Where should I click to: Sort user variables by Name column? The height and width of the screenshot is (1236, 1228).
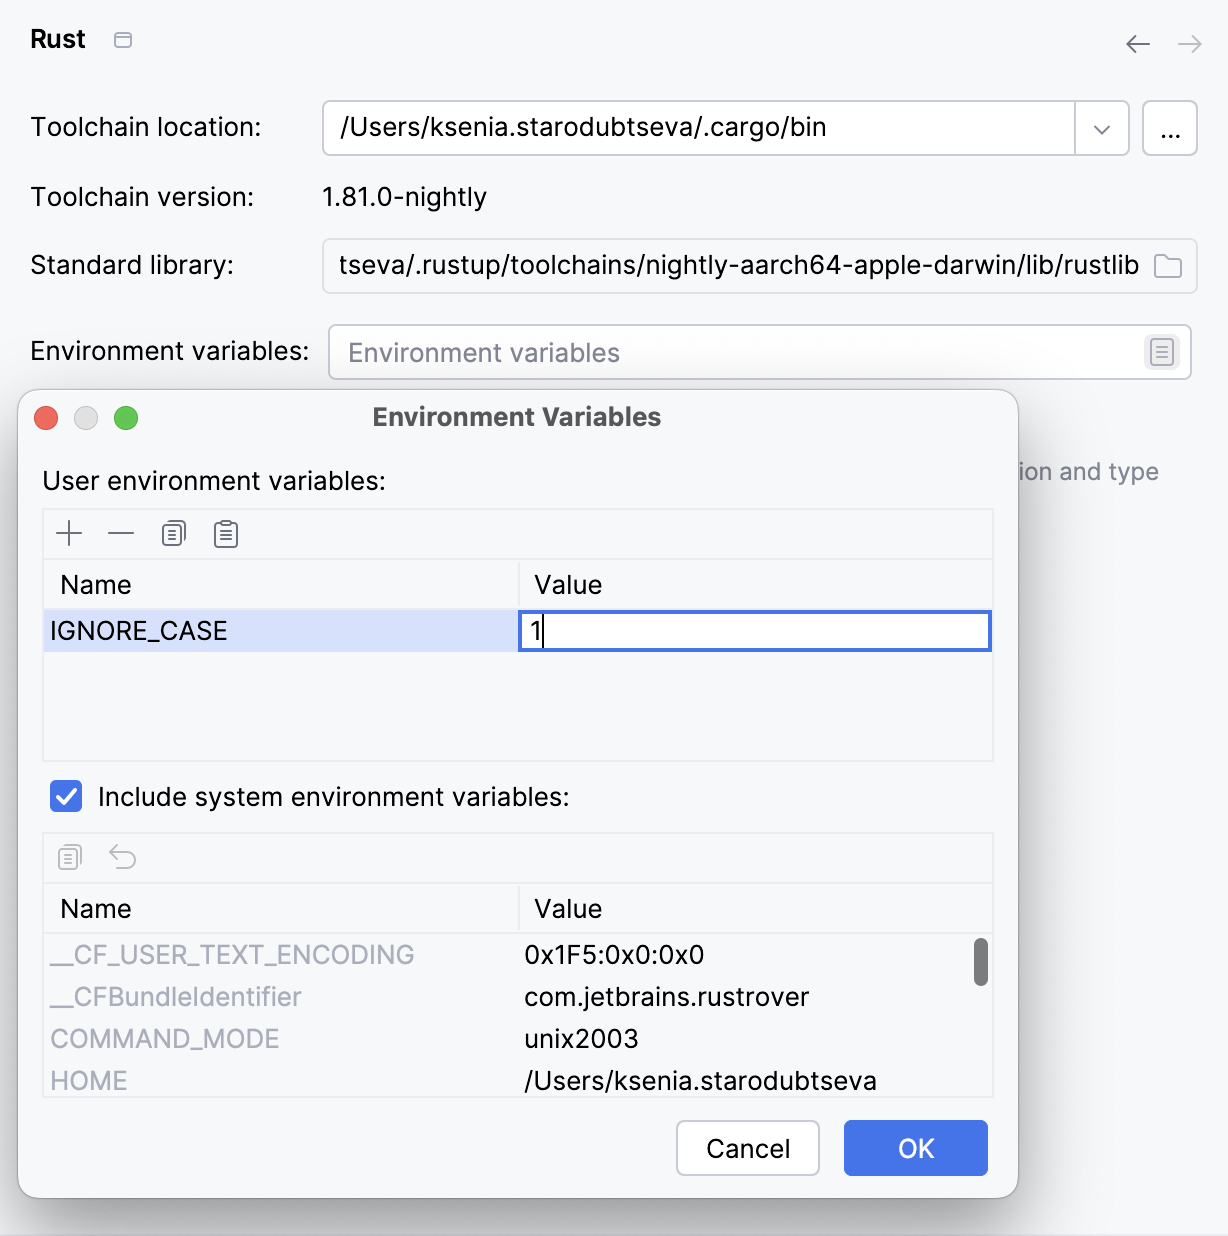(x=281, y=585)
